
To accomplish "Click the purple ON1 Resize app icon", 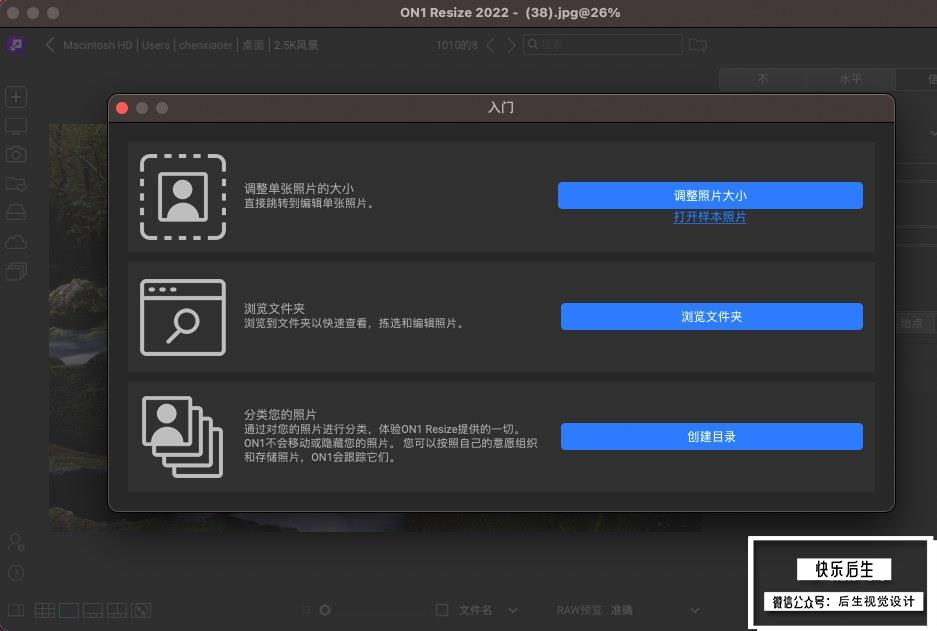I will 16,45.
